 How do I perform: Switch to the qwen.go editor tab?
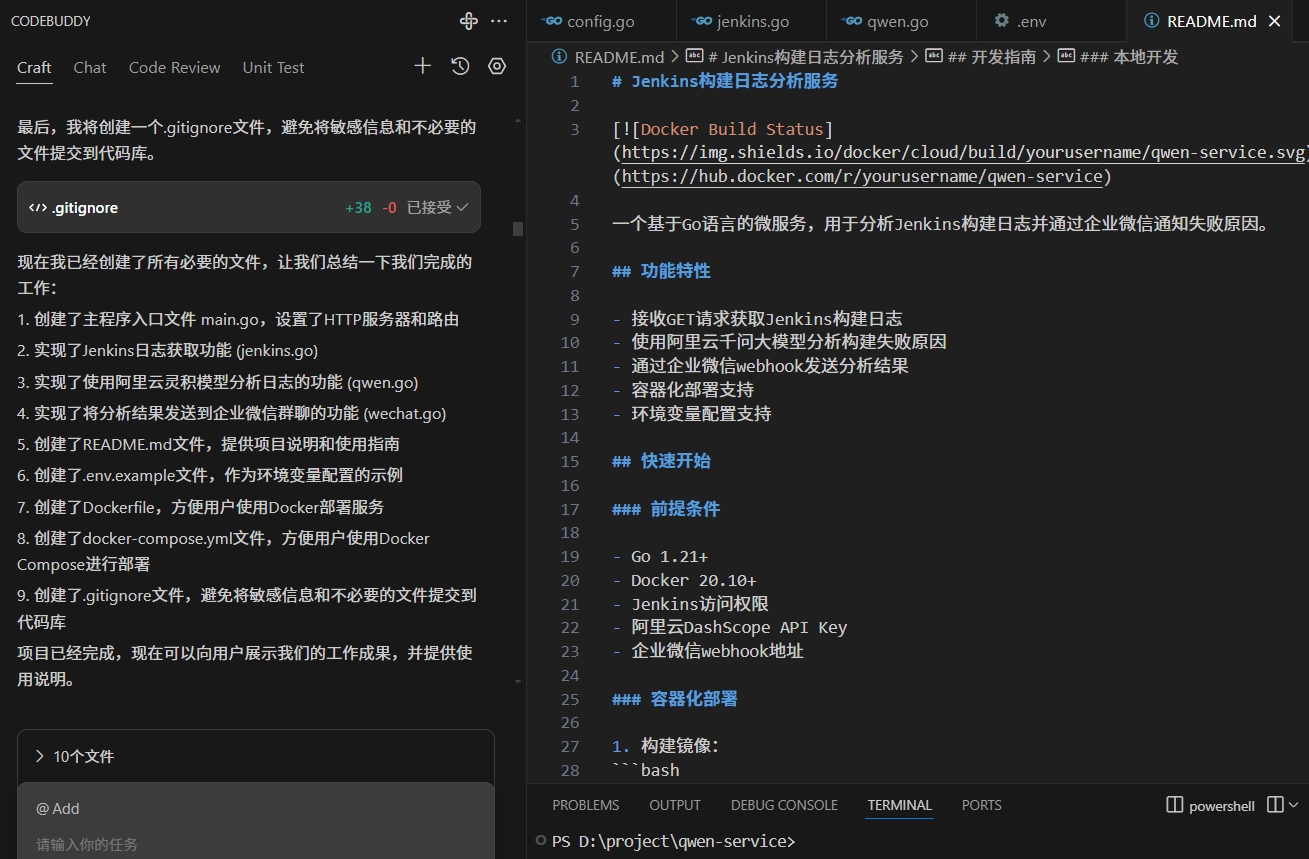(x=901, y=21)
